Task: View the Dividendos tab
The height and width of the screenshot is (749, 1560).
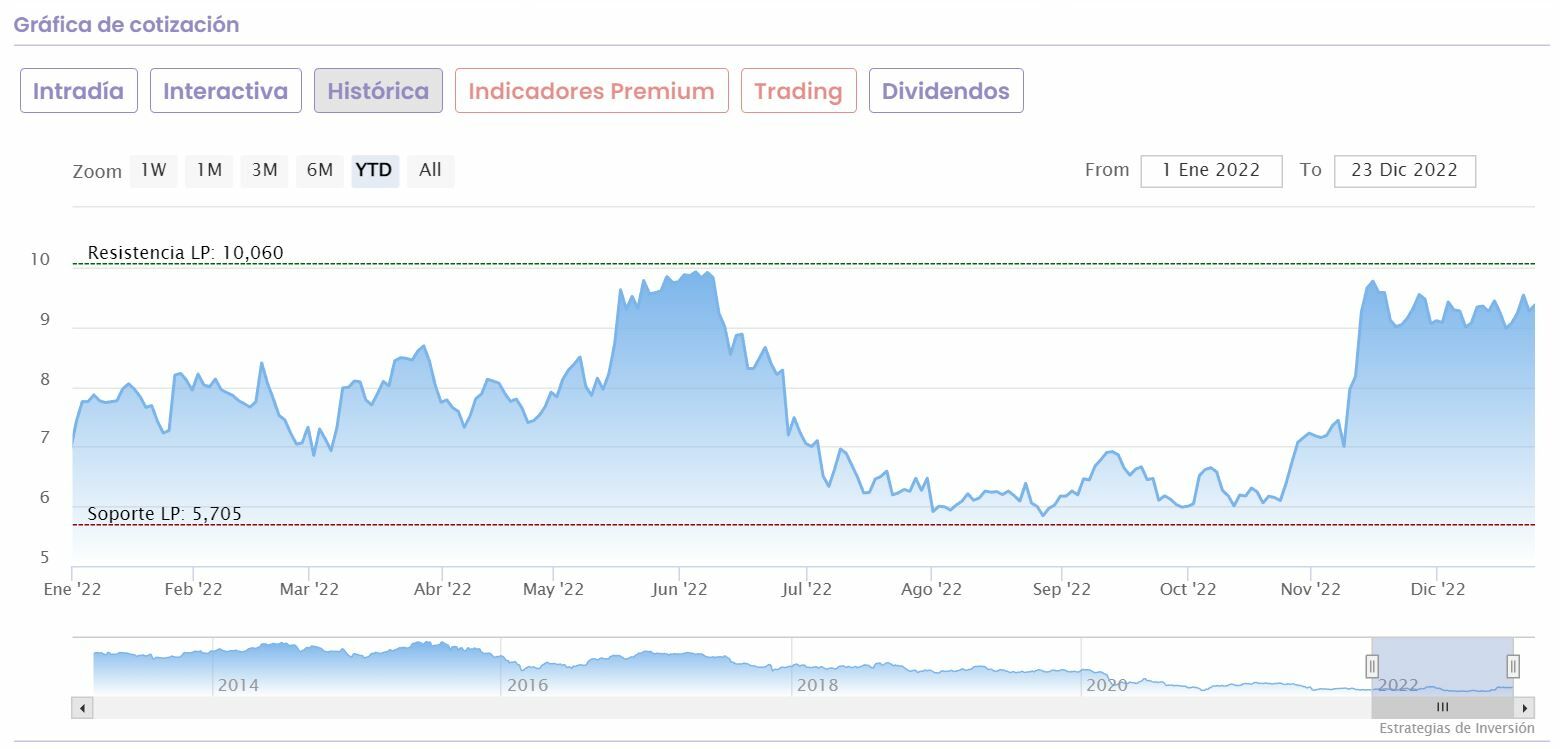Action: click(x=945, y=91)
